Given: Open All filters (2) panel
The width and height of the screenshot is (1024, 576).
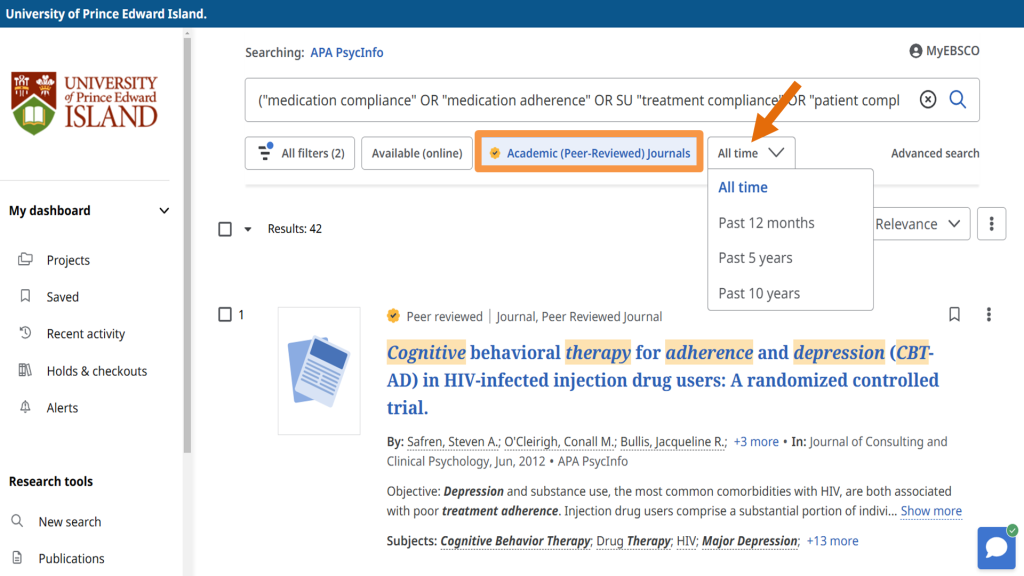Looking at the screenshot, I should pyautogui.click(x=300, y=153).
